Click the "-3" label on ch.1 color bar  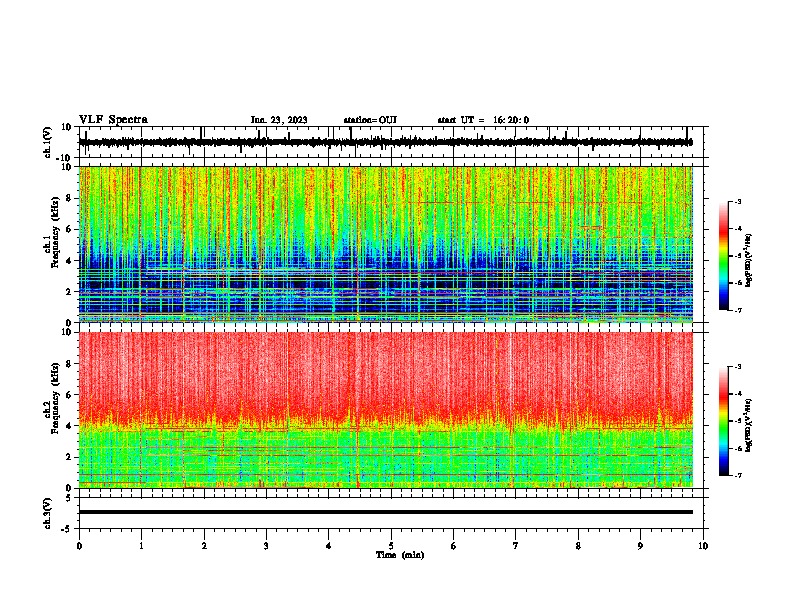(x=737, y=201)
